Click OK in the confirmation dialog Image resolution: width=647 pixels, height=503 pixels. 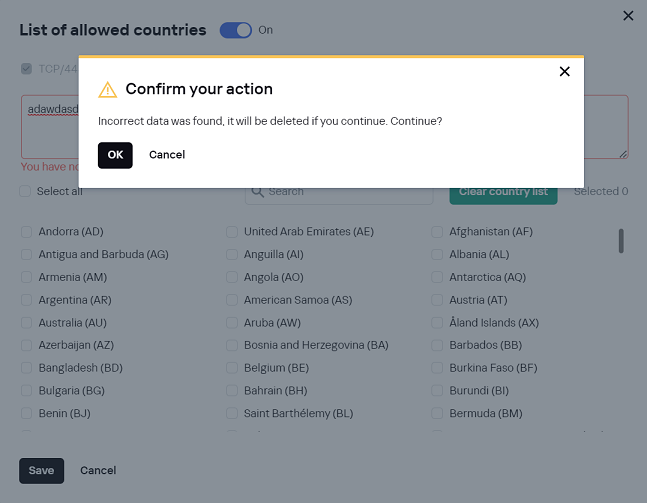[x=115, y=155]
